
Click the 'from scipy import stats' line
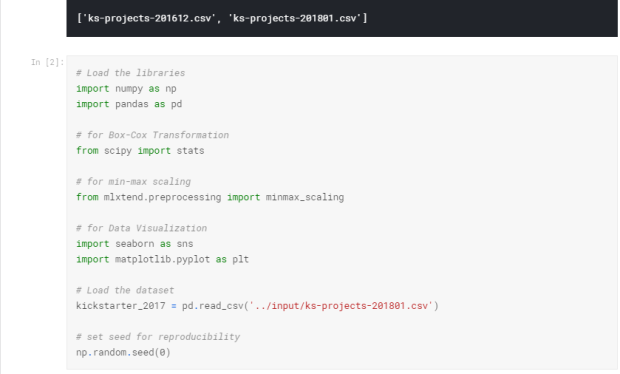click(140, 151)
